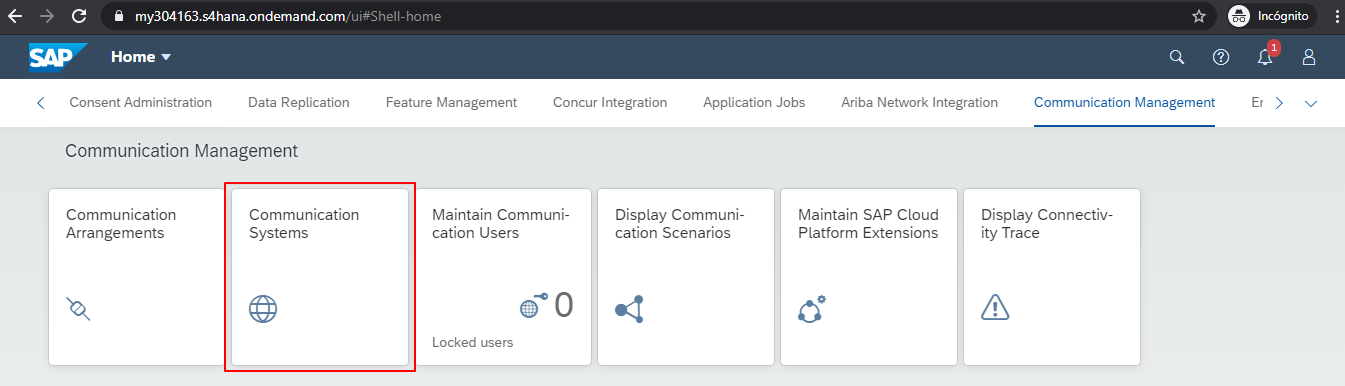1345x386 pixels.
Task: Select the Communication Management tab
Action: point(1124,102)
